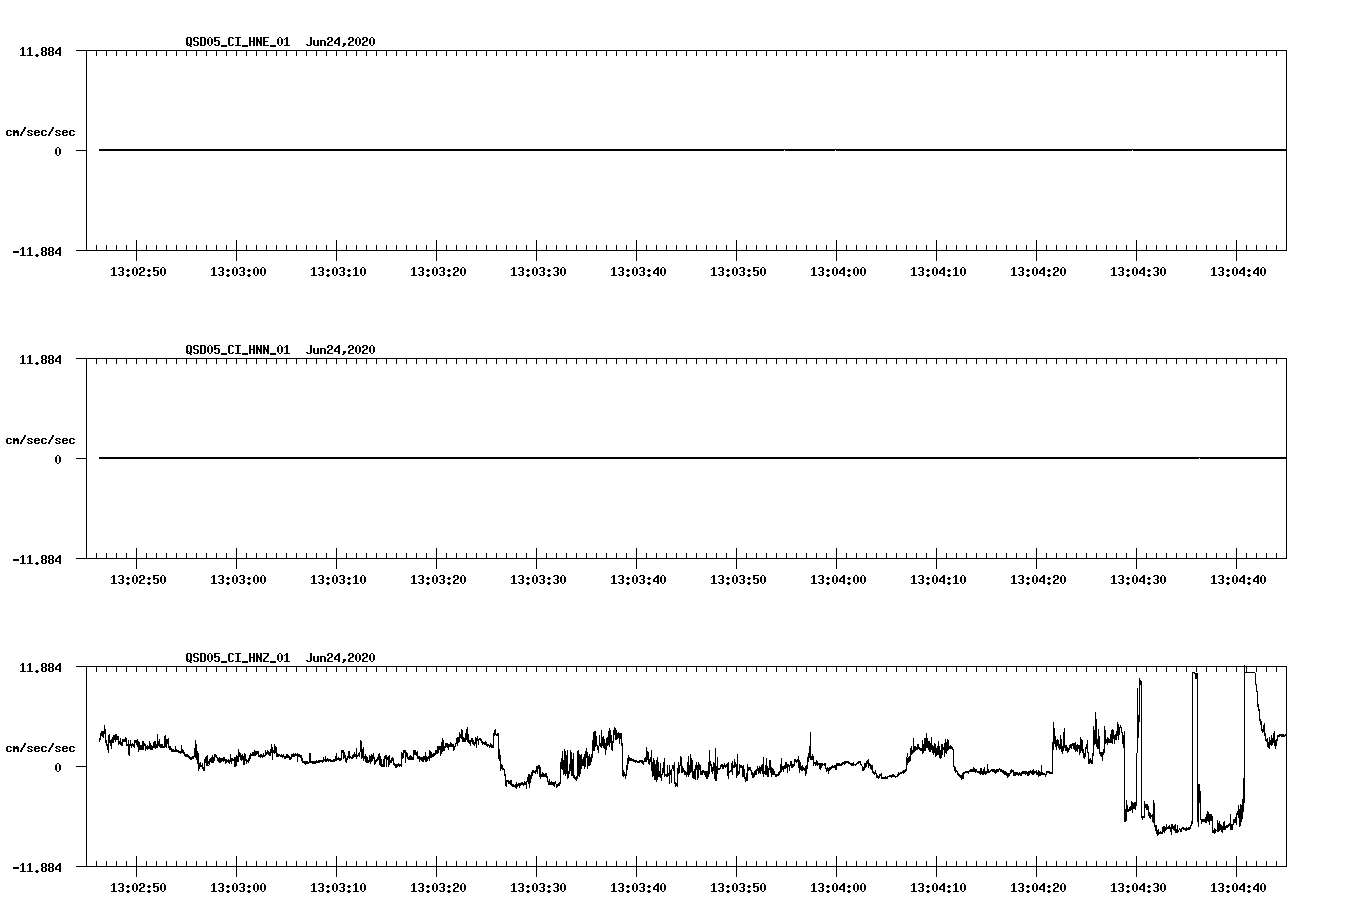Screen dimensions: 1358x924
Task: Click the 13:04:20 time label under HNN plot
Action: tap(1038, 580)
